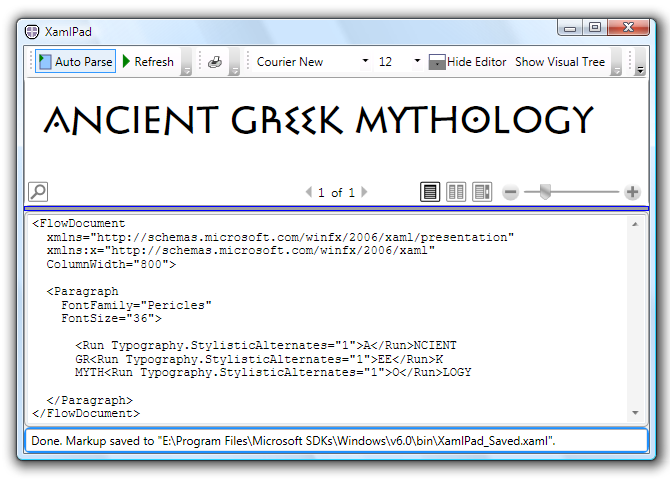Click the ColumnWidth="800" text in editor
Screen dimensions: 670x479
(111, 264)
